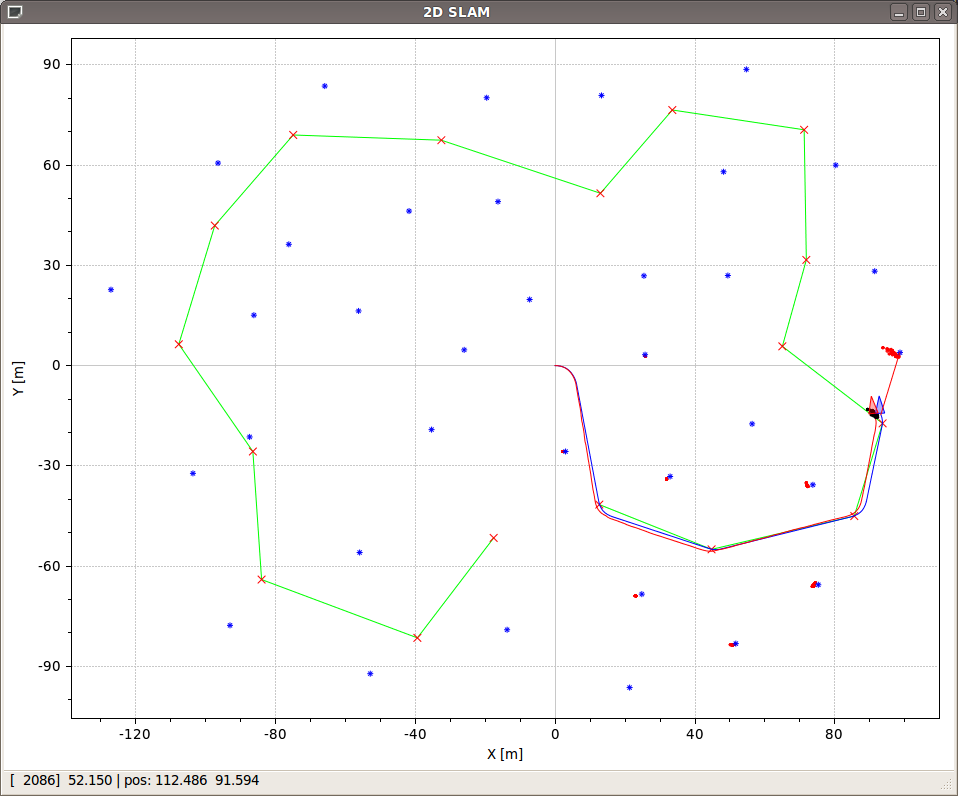Click the final waypoint ending the green path
This screenshot has width=958, height=796.
pos(494,538)
